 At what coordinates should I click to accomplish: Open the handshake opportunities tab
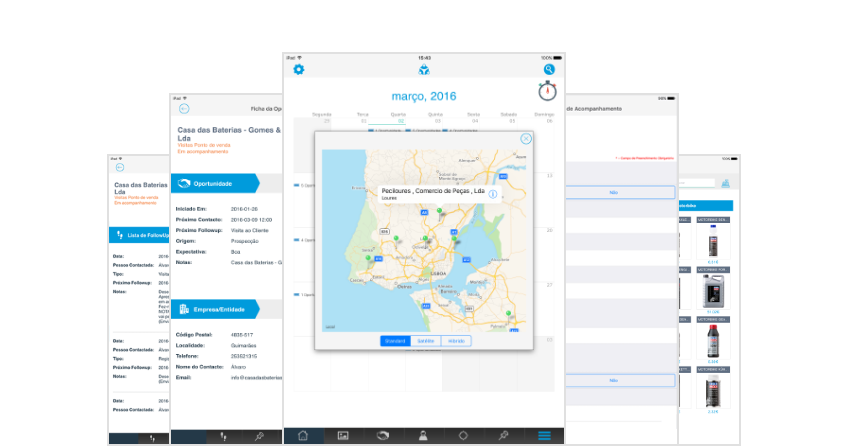pyautogui.click(x=382, y=436)
